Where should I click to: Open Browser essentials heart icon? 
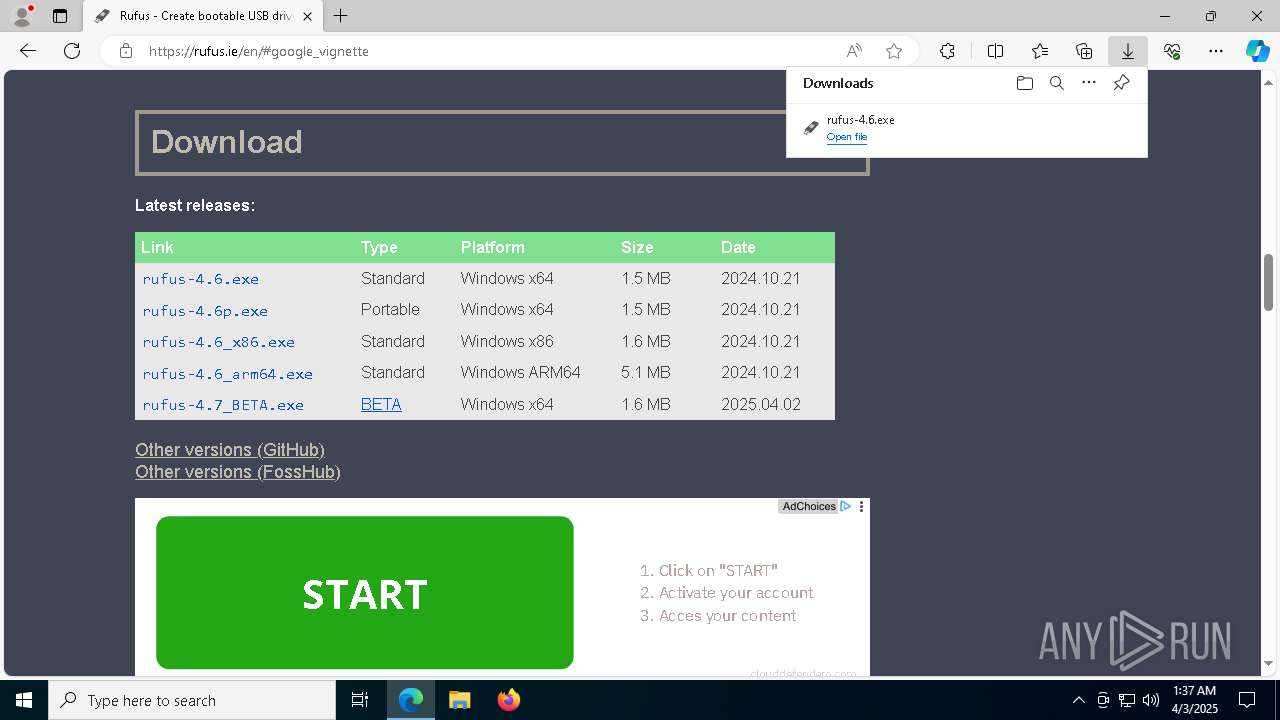1172,51
